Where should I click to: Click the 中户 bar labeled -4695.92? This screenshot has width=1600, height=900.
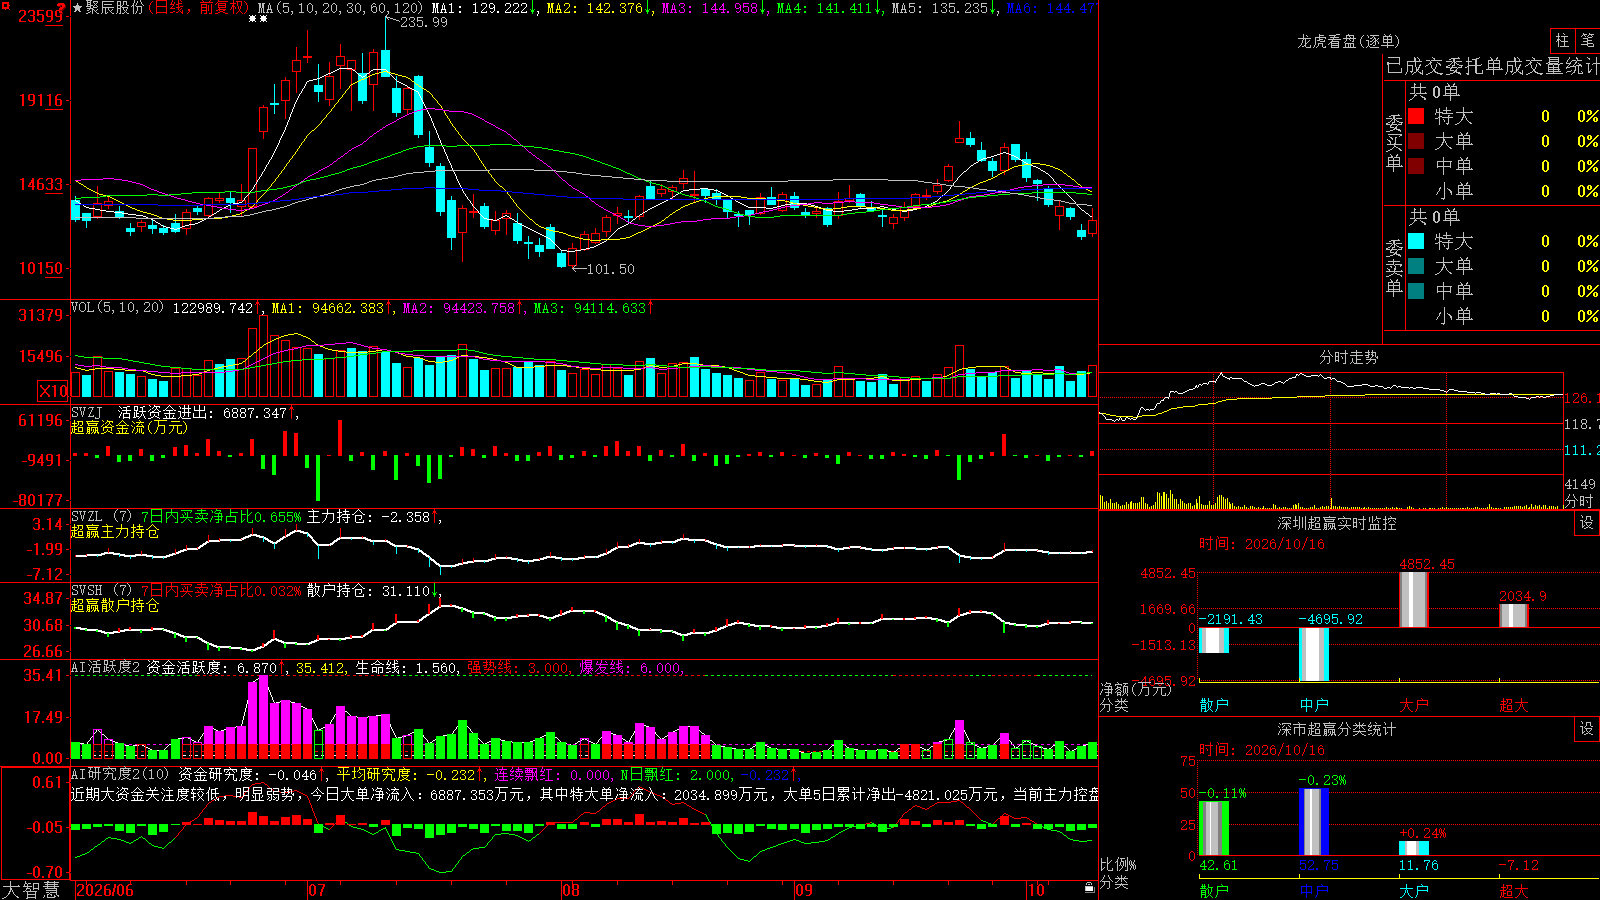1314,654
